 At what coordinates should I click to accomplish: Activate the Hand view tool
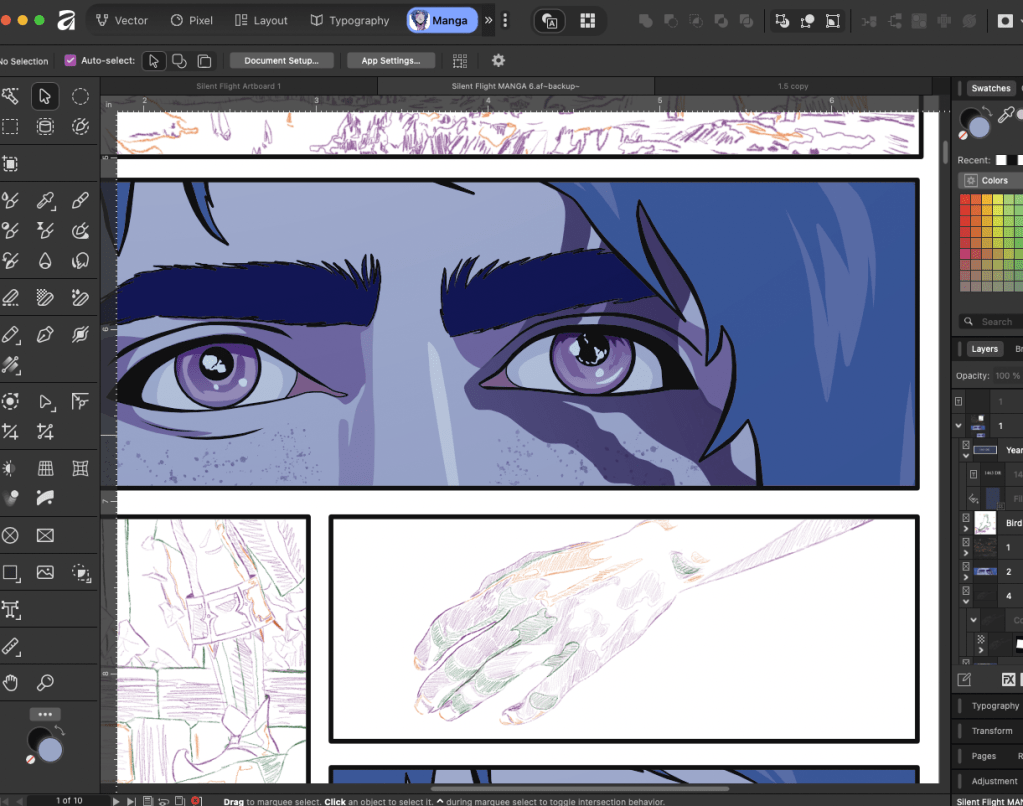pos(10,683)
